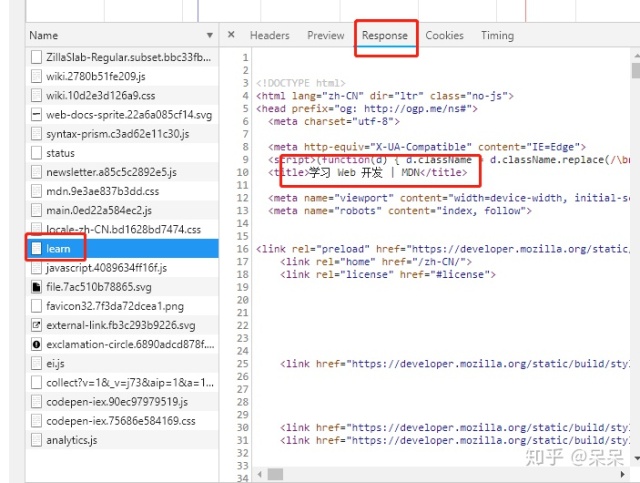640x483 pixels.
Task: Select syntax-prism.c3ad62e11c30.js request
Action: click(x=118, y=134)
